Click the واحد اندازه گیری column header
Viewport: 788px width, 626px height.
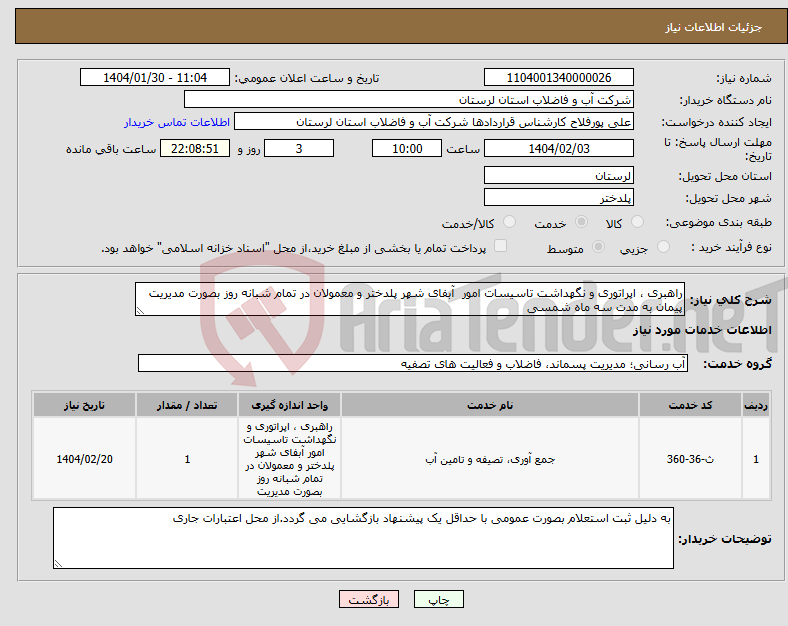pos(289,405)
